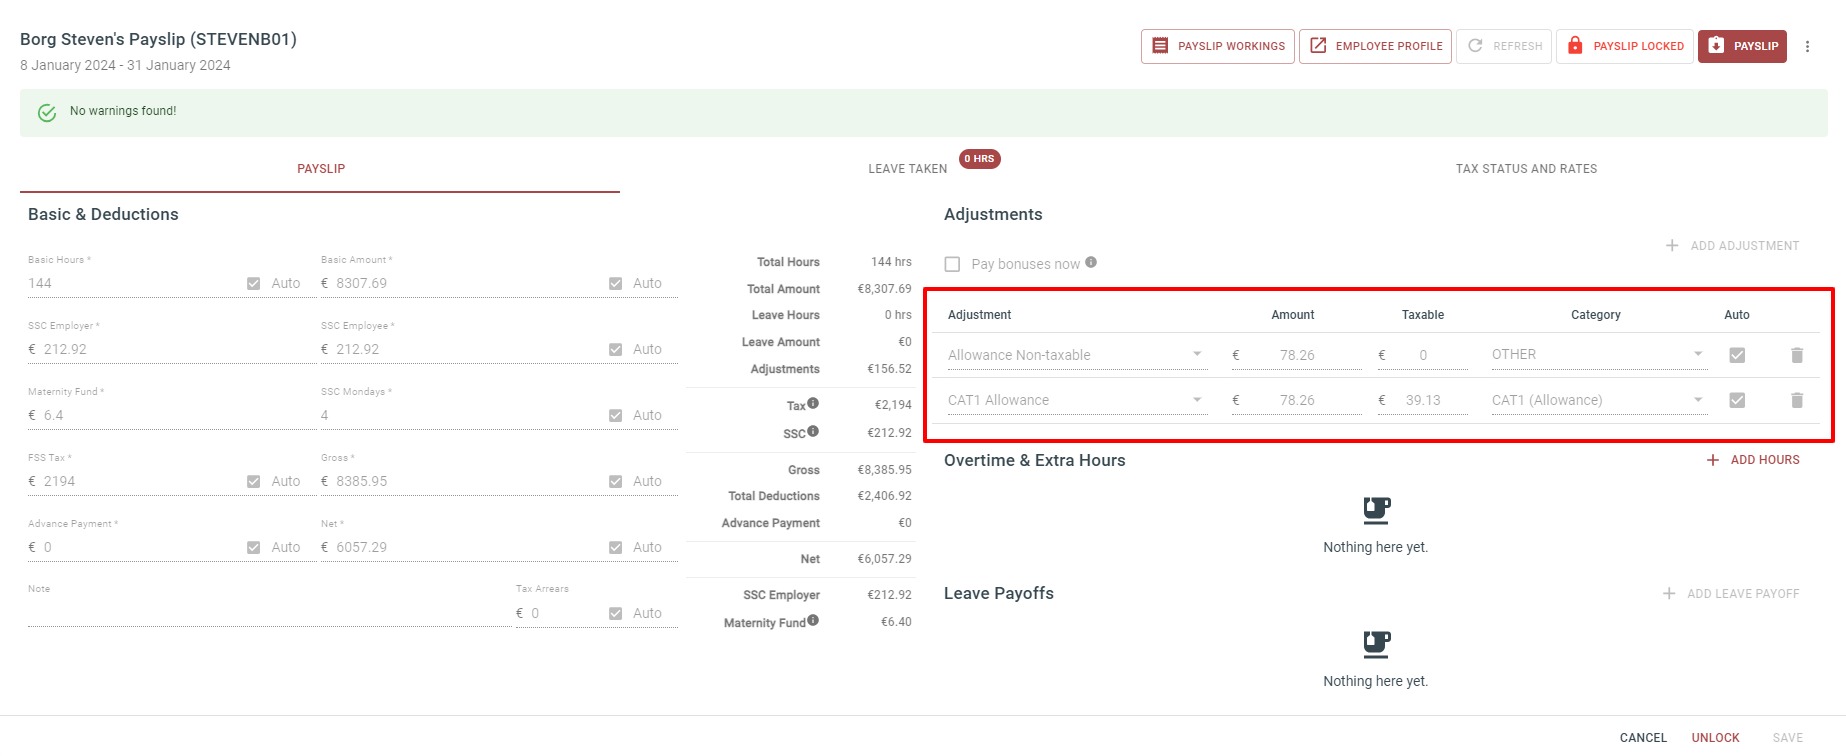This screenshot has width=1846, height=756.
Task: Toggle Auto checkbox for SSC Employee
Action: 616,350
